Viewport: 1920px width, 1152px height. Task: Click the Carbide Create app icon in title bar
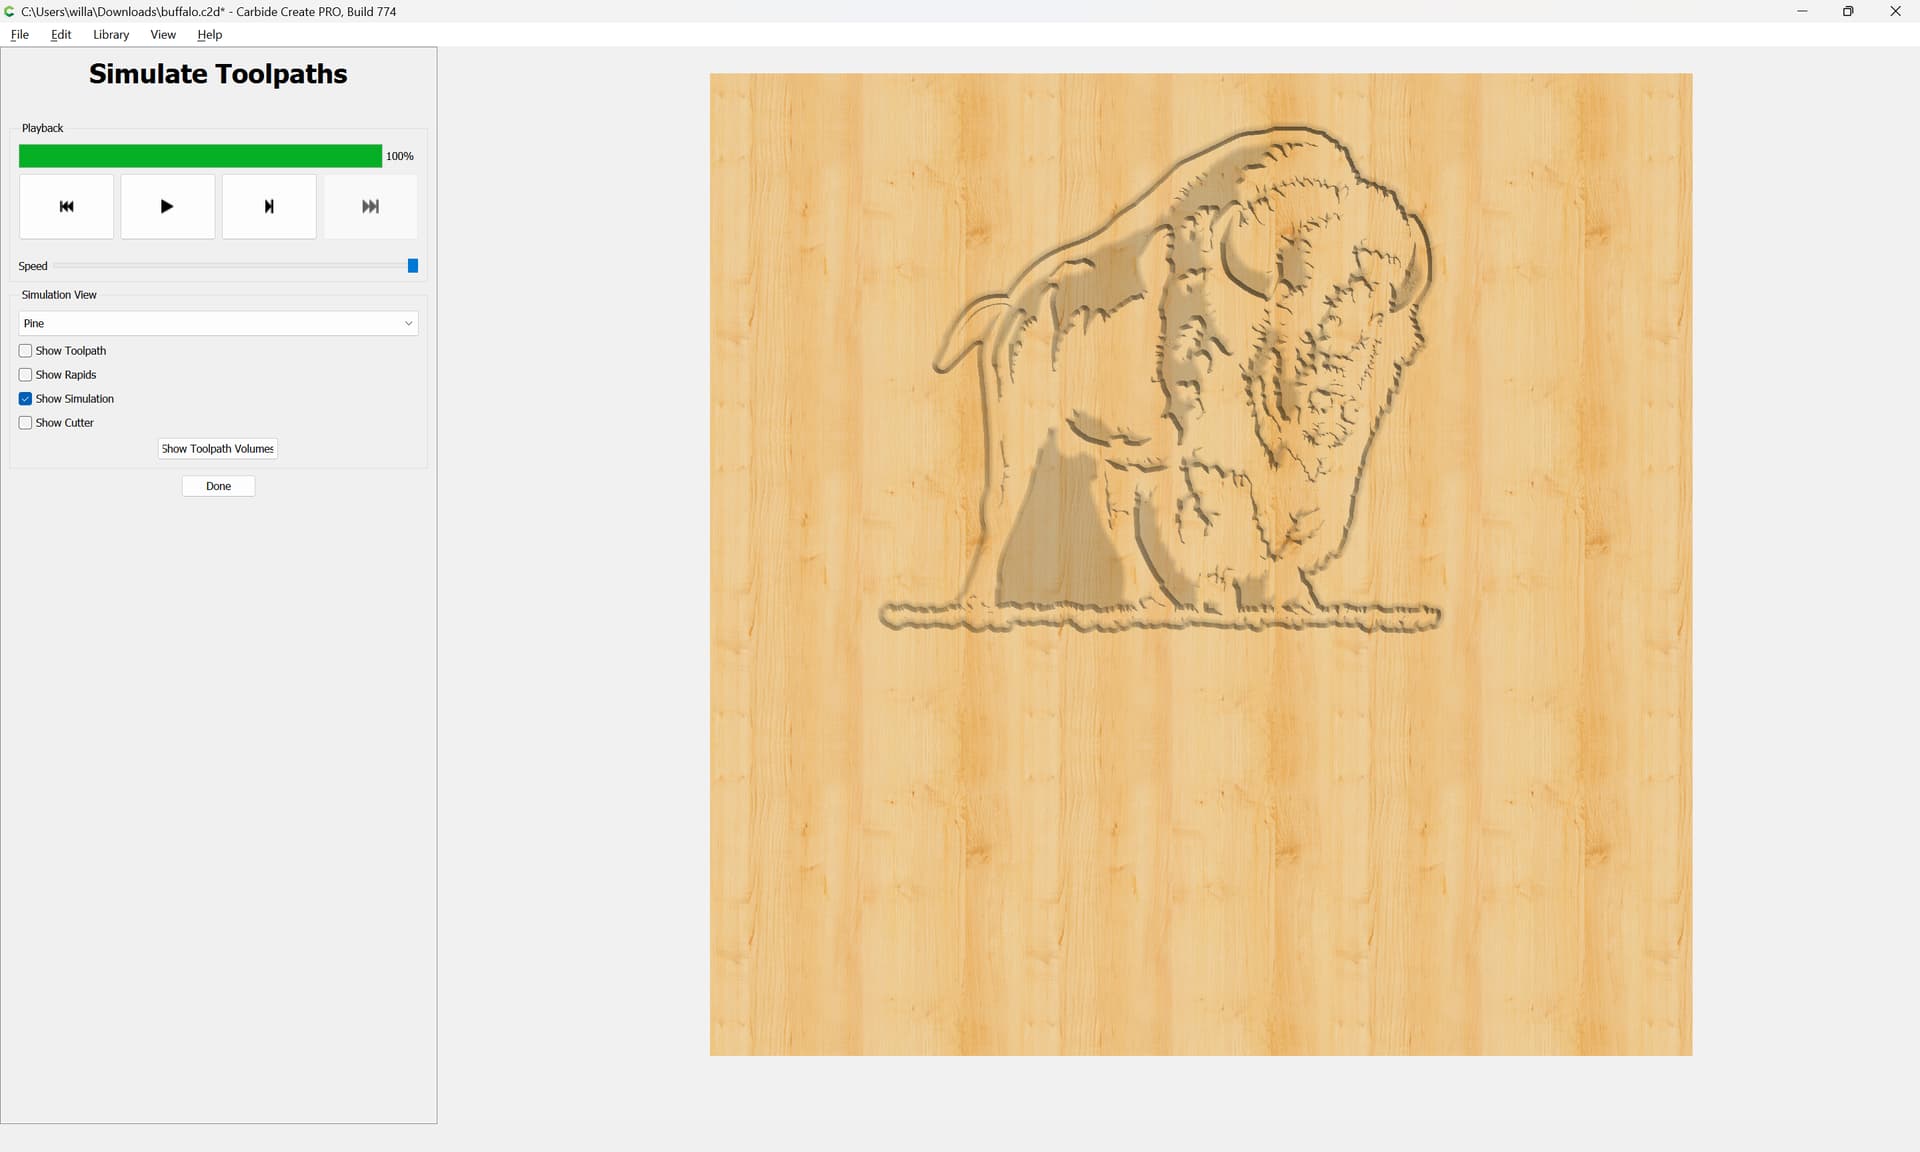coord(9,11)
